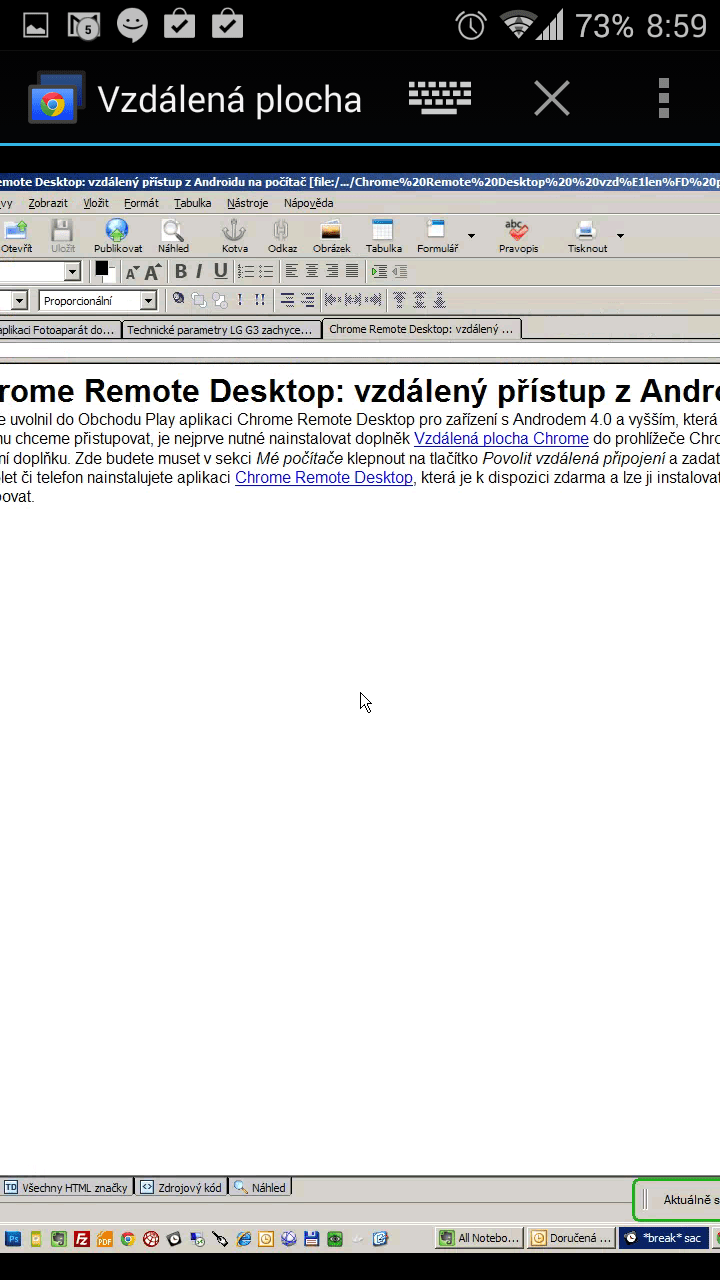
Task: Switch to the Fotoaparát document tab
Action: 60,329
